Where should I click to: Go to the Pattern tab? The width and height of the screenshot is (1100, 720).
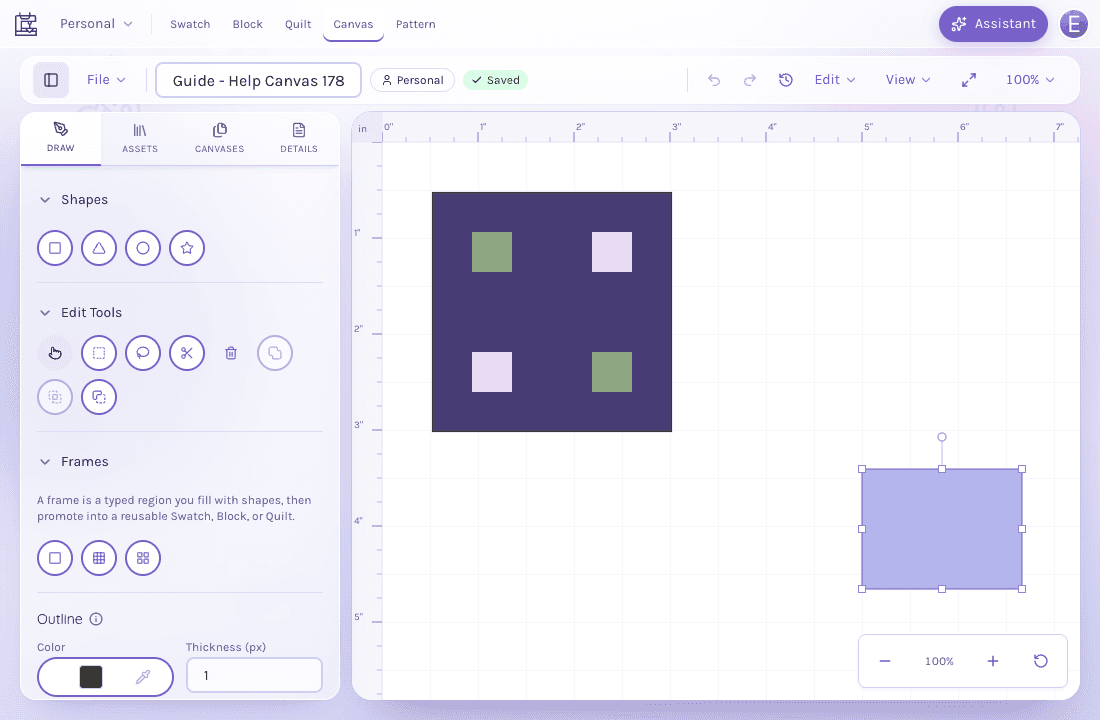click(x=415, y=24)
